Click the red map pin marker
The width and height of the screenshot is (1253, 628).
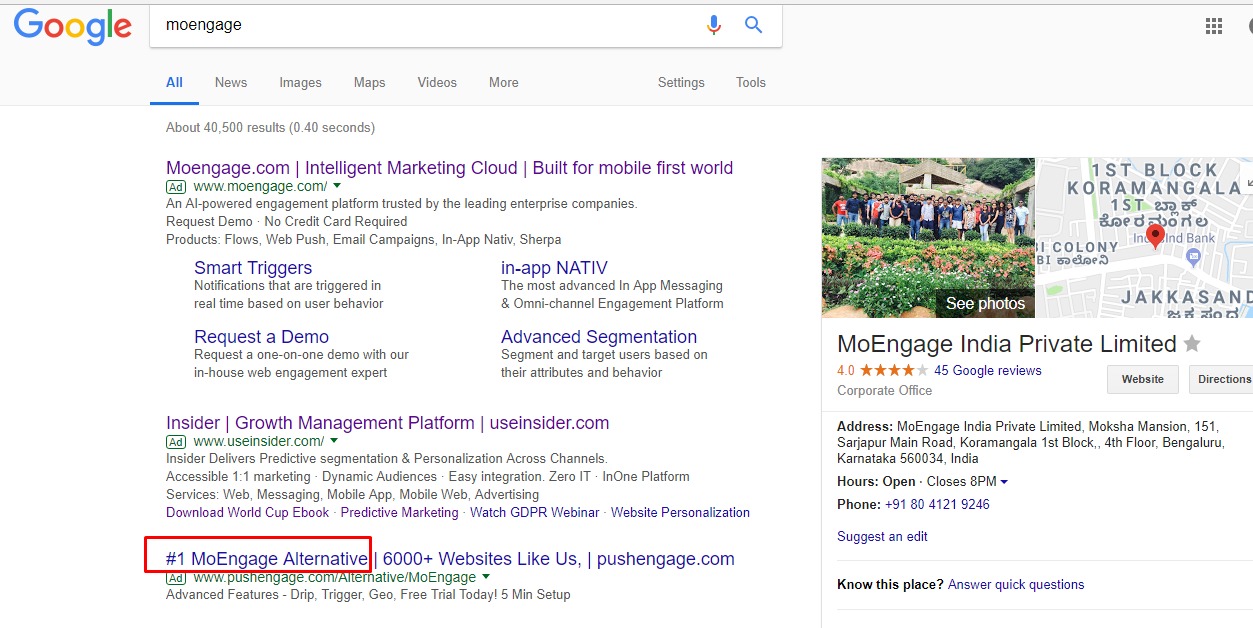1155,237
